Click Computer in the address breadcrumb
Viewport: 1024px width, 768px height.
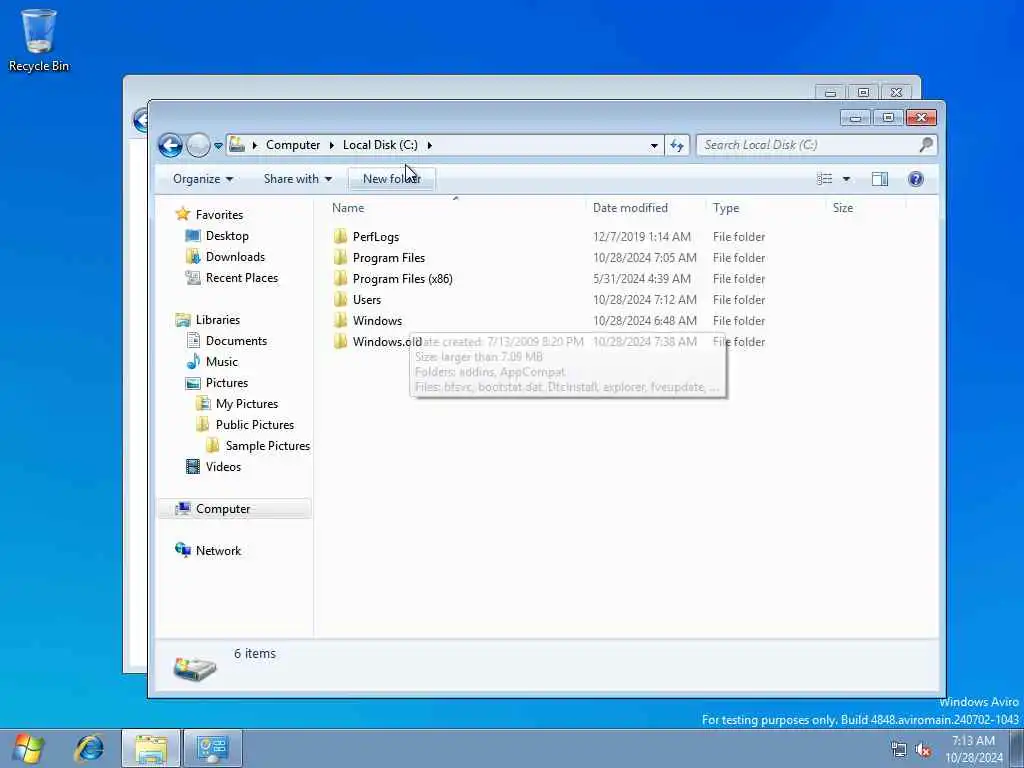(293, 145)
